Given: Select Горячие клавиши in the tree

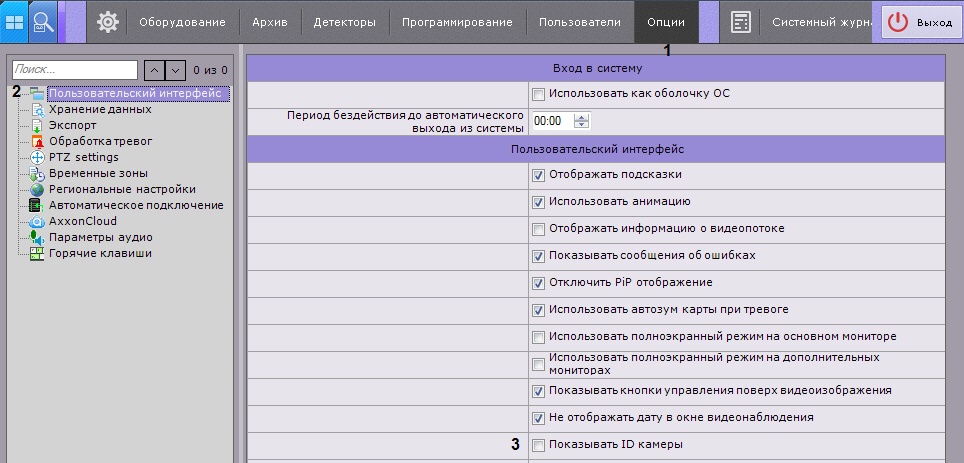Looking at the screenshot, I should pyautogui.click(x=100, y=253).
